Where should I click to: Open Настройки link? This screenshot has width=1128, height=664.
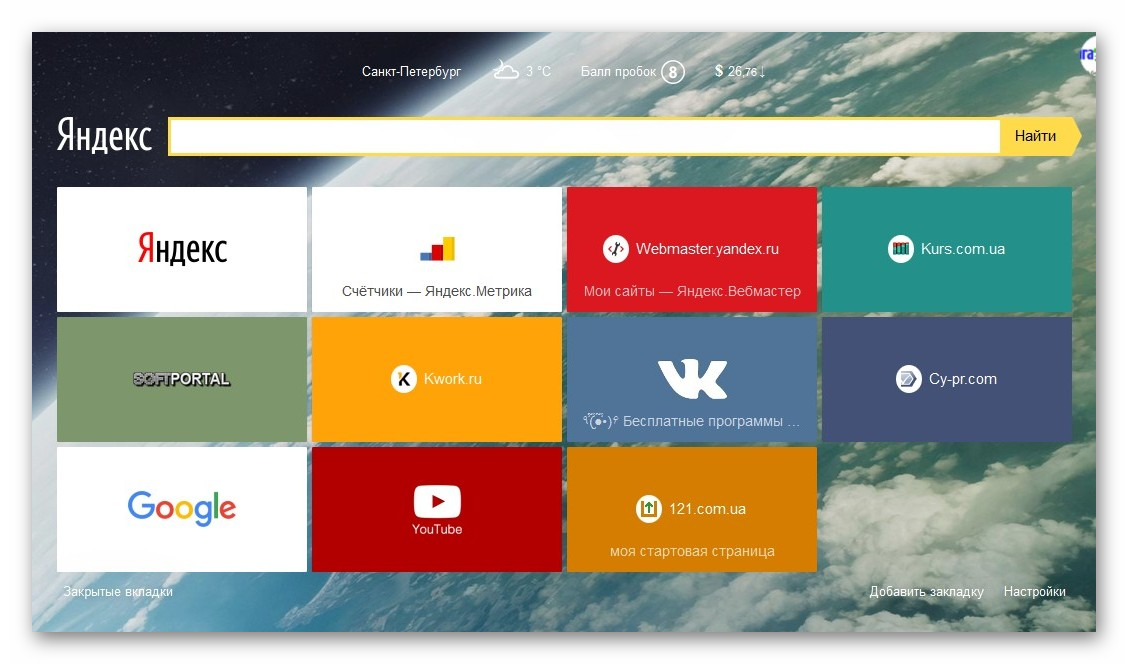tap(1034, 591)
